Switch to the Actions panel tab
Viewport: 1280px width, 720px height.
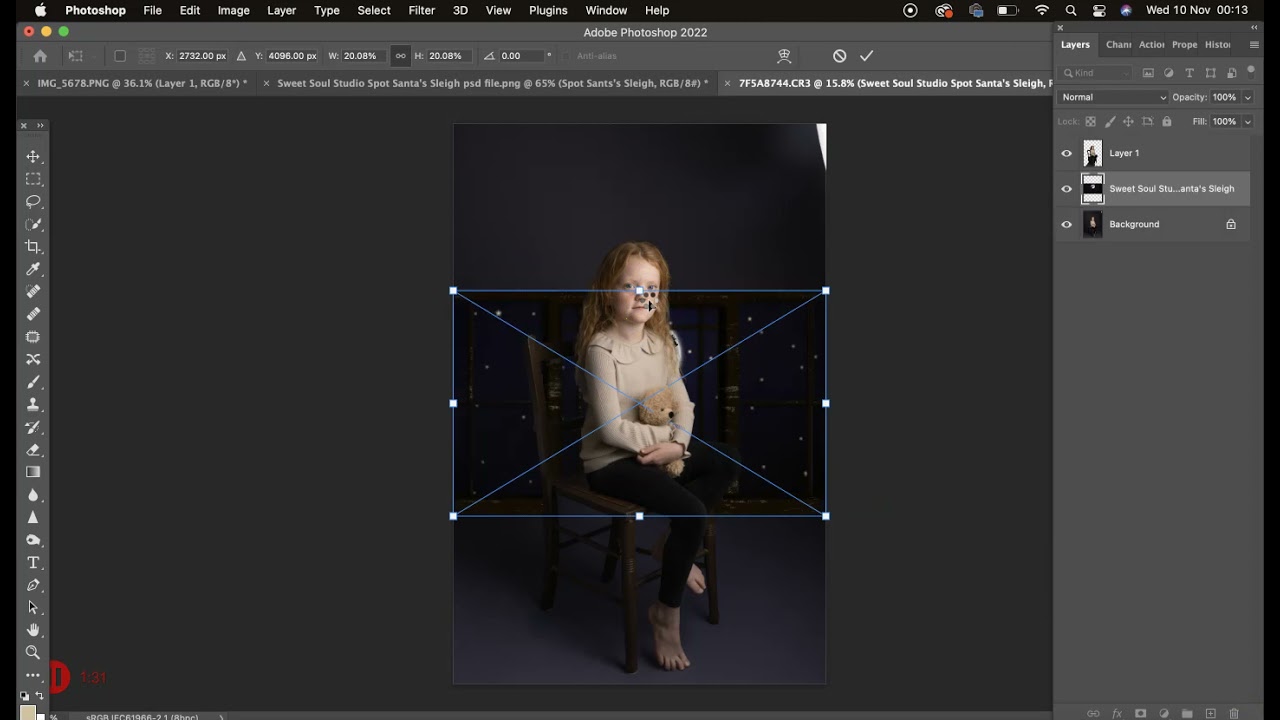[x=1151, y=45]
